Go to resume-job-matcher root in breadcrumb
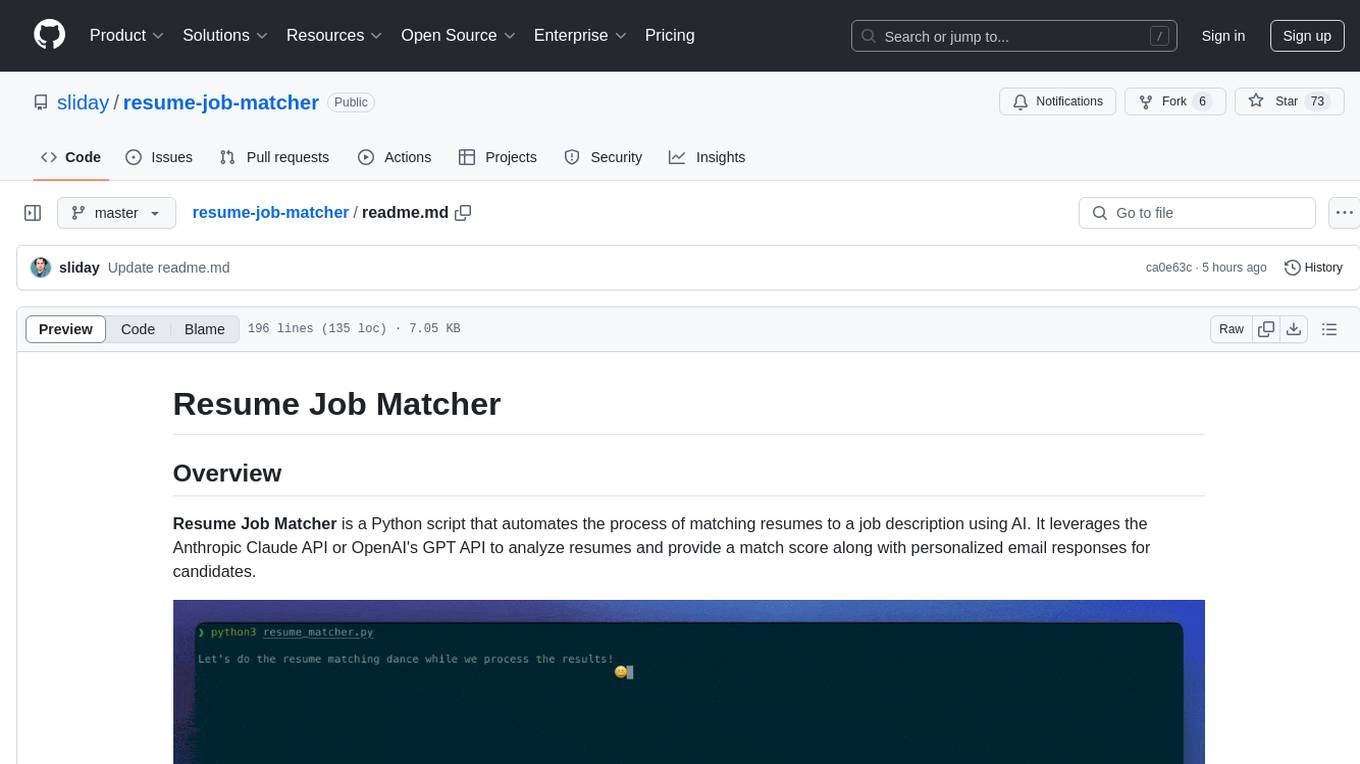The width and height of the screenshot is (1360, 764). (x=270, y=213)
